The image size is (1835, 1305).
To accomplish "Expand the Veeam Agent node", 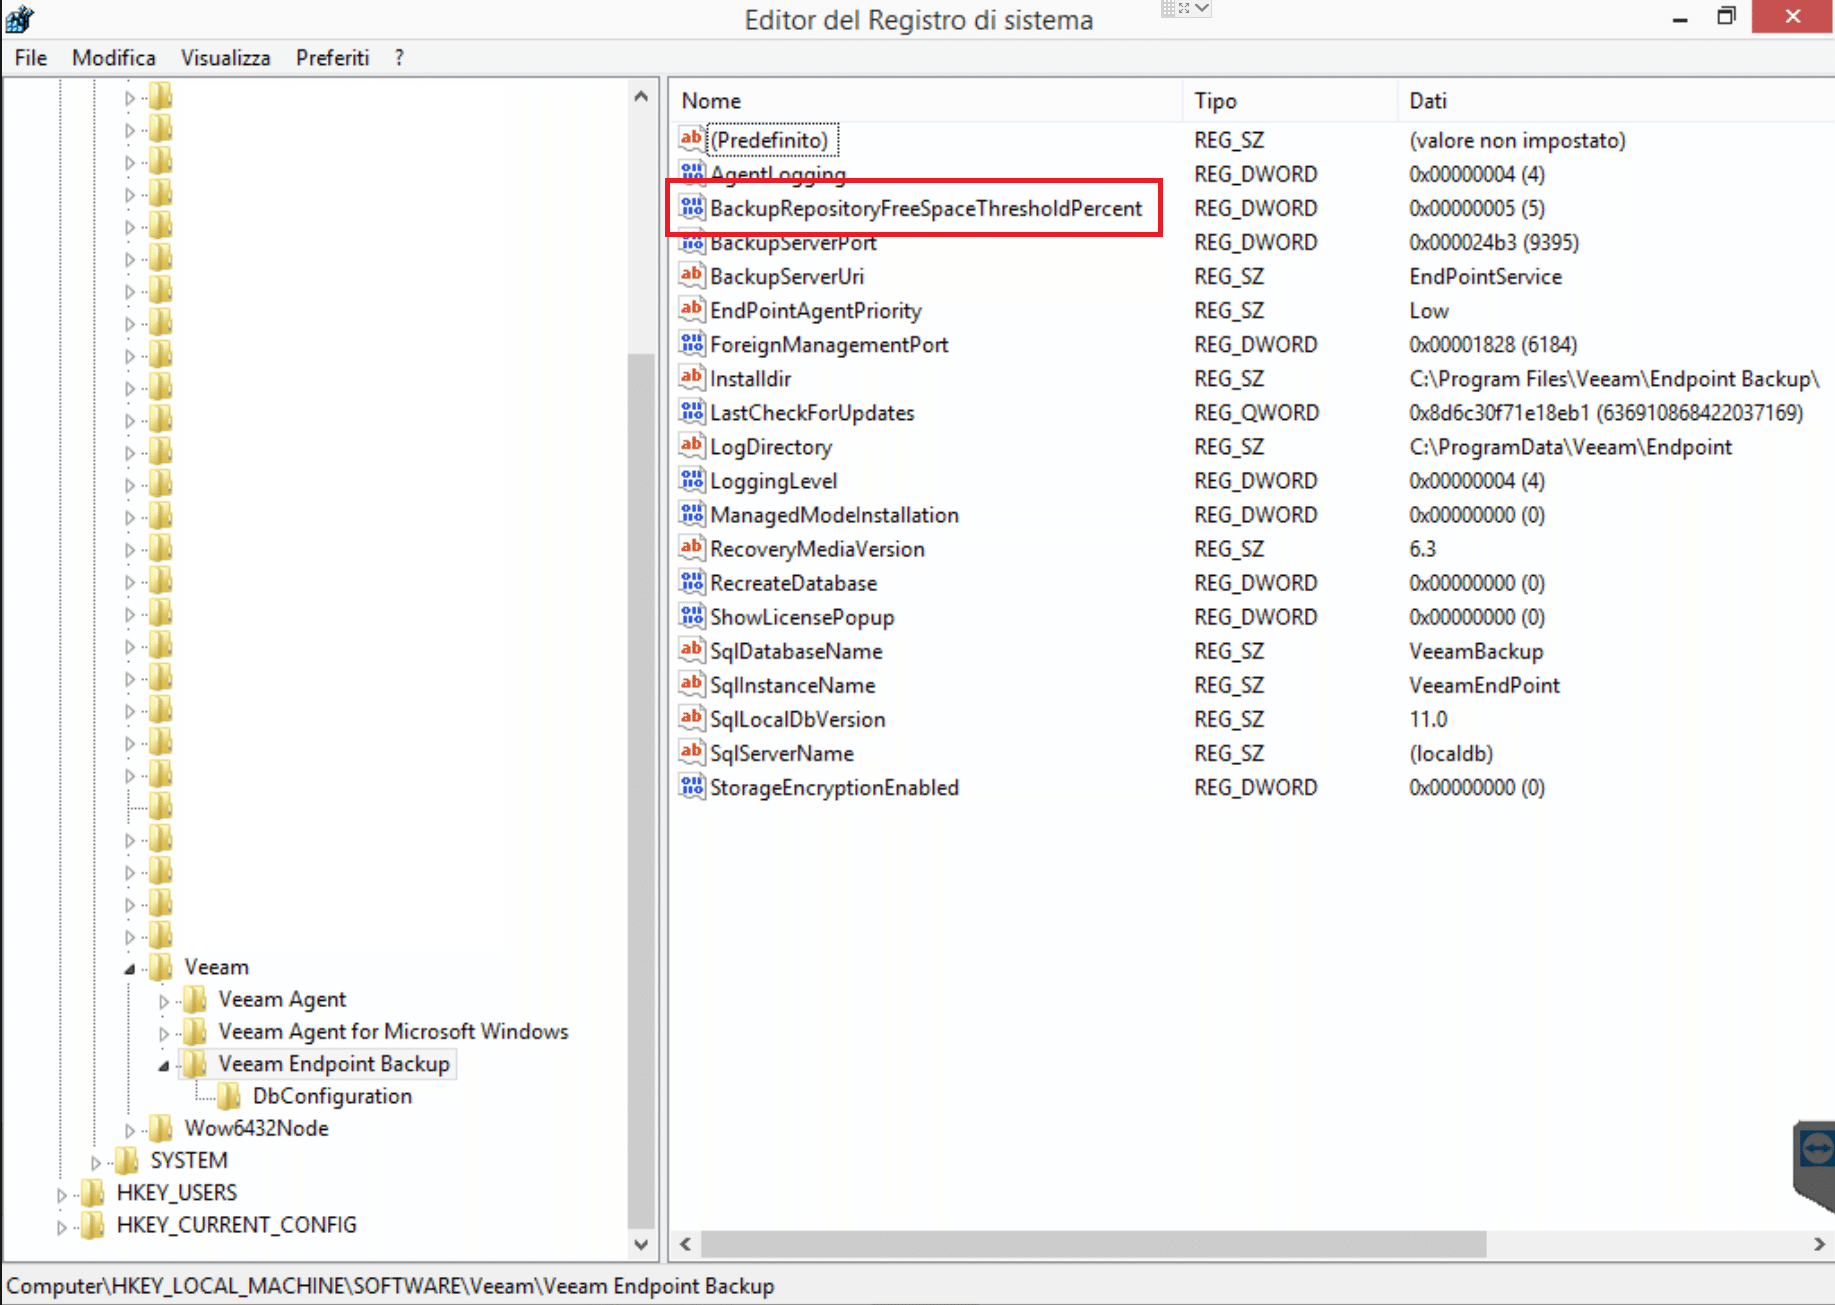I will (164, 1000).
